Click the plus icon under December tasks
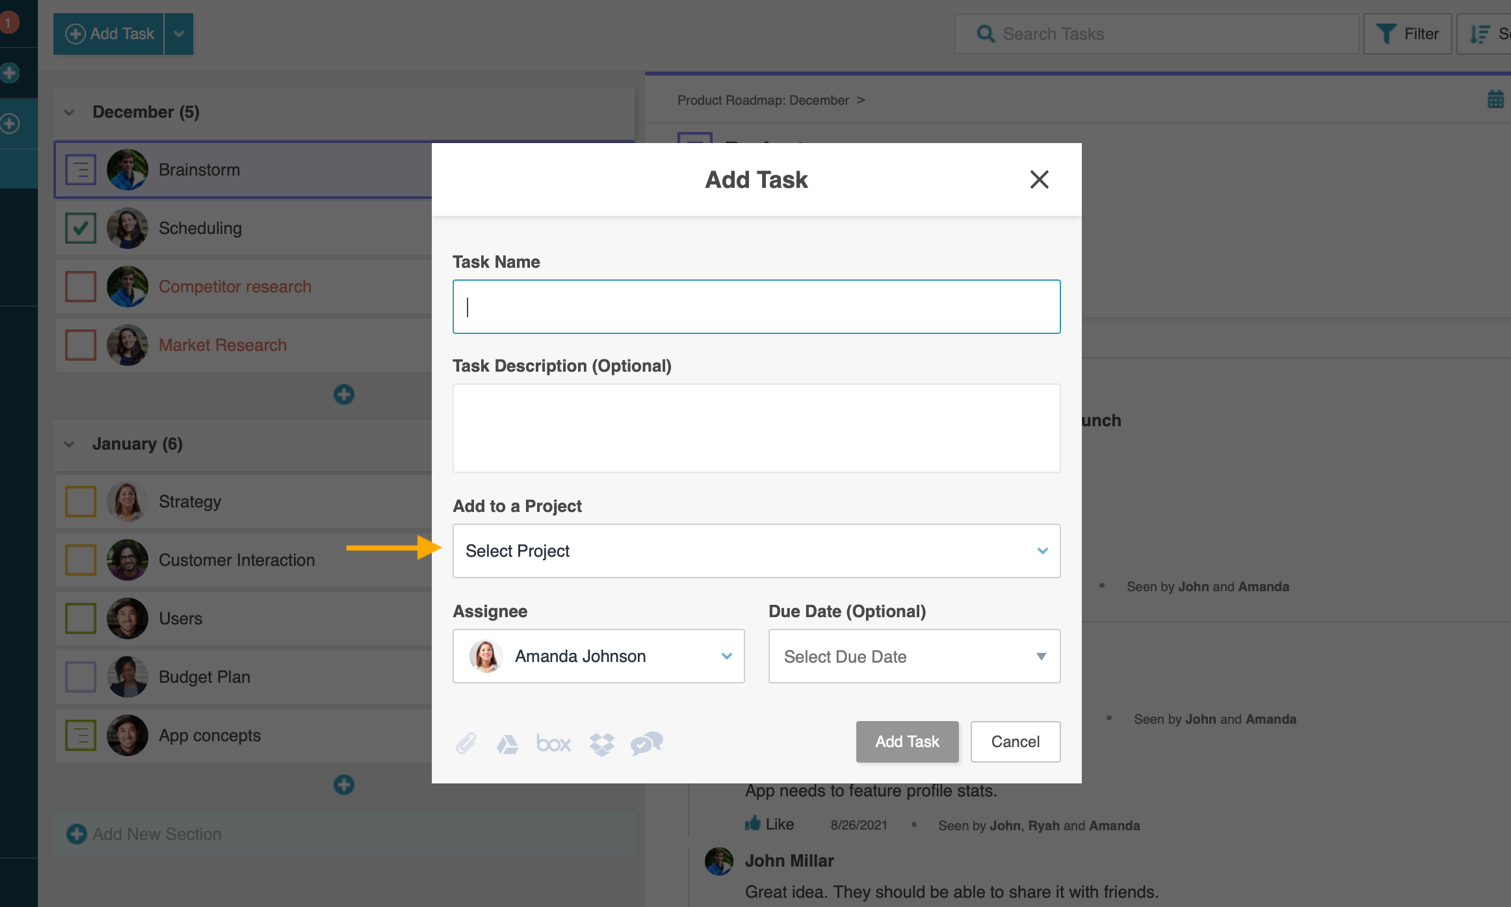1511x907 pixels. coord(344,394)
